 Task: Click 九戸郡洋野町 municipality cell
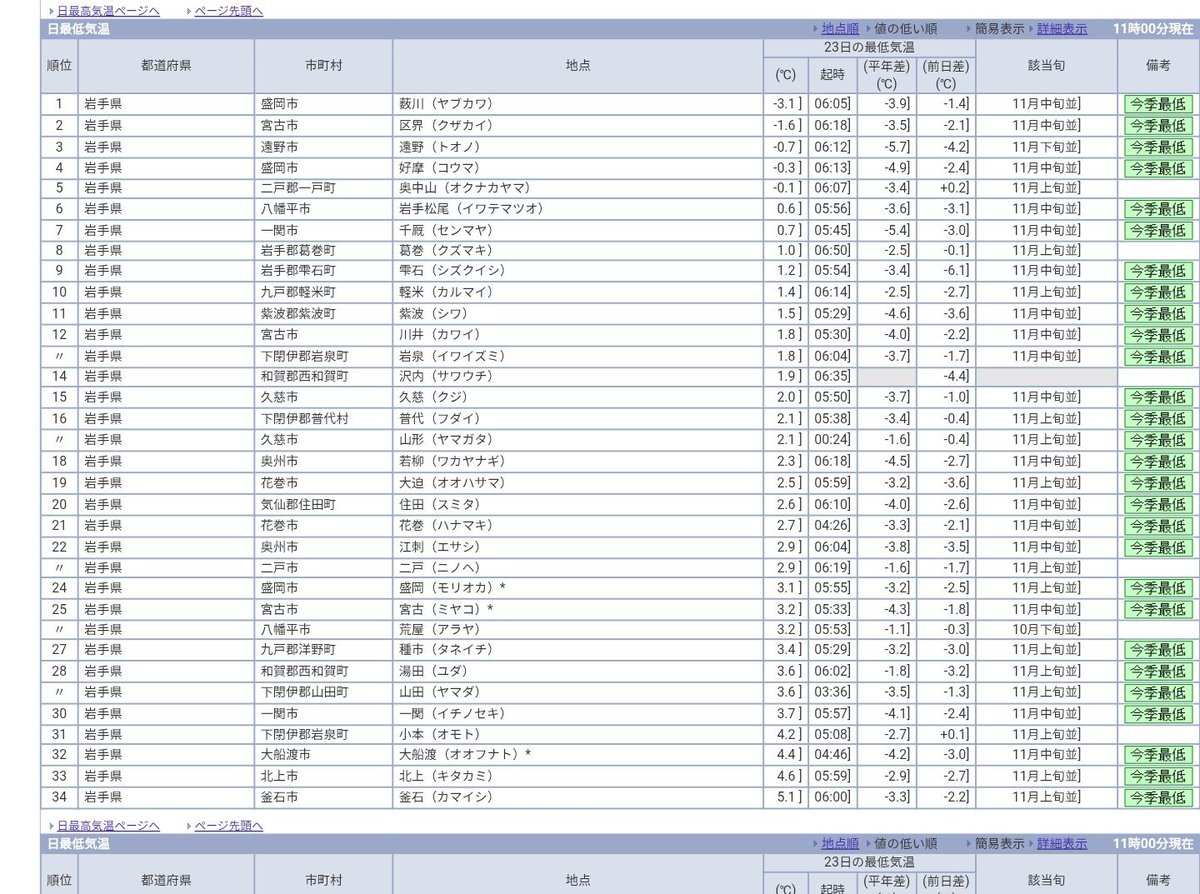324,650
